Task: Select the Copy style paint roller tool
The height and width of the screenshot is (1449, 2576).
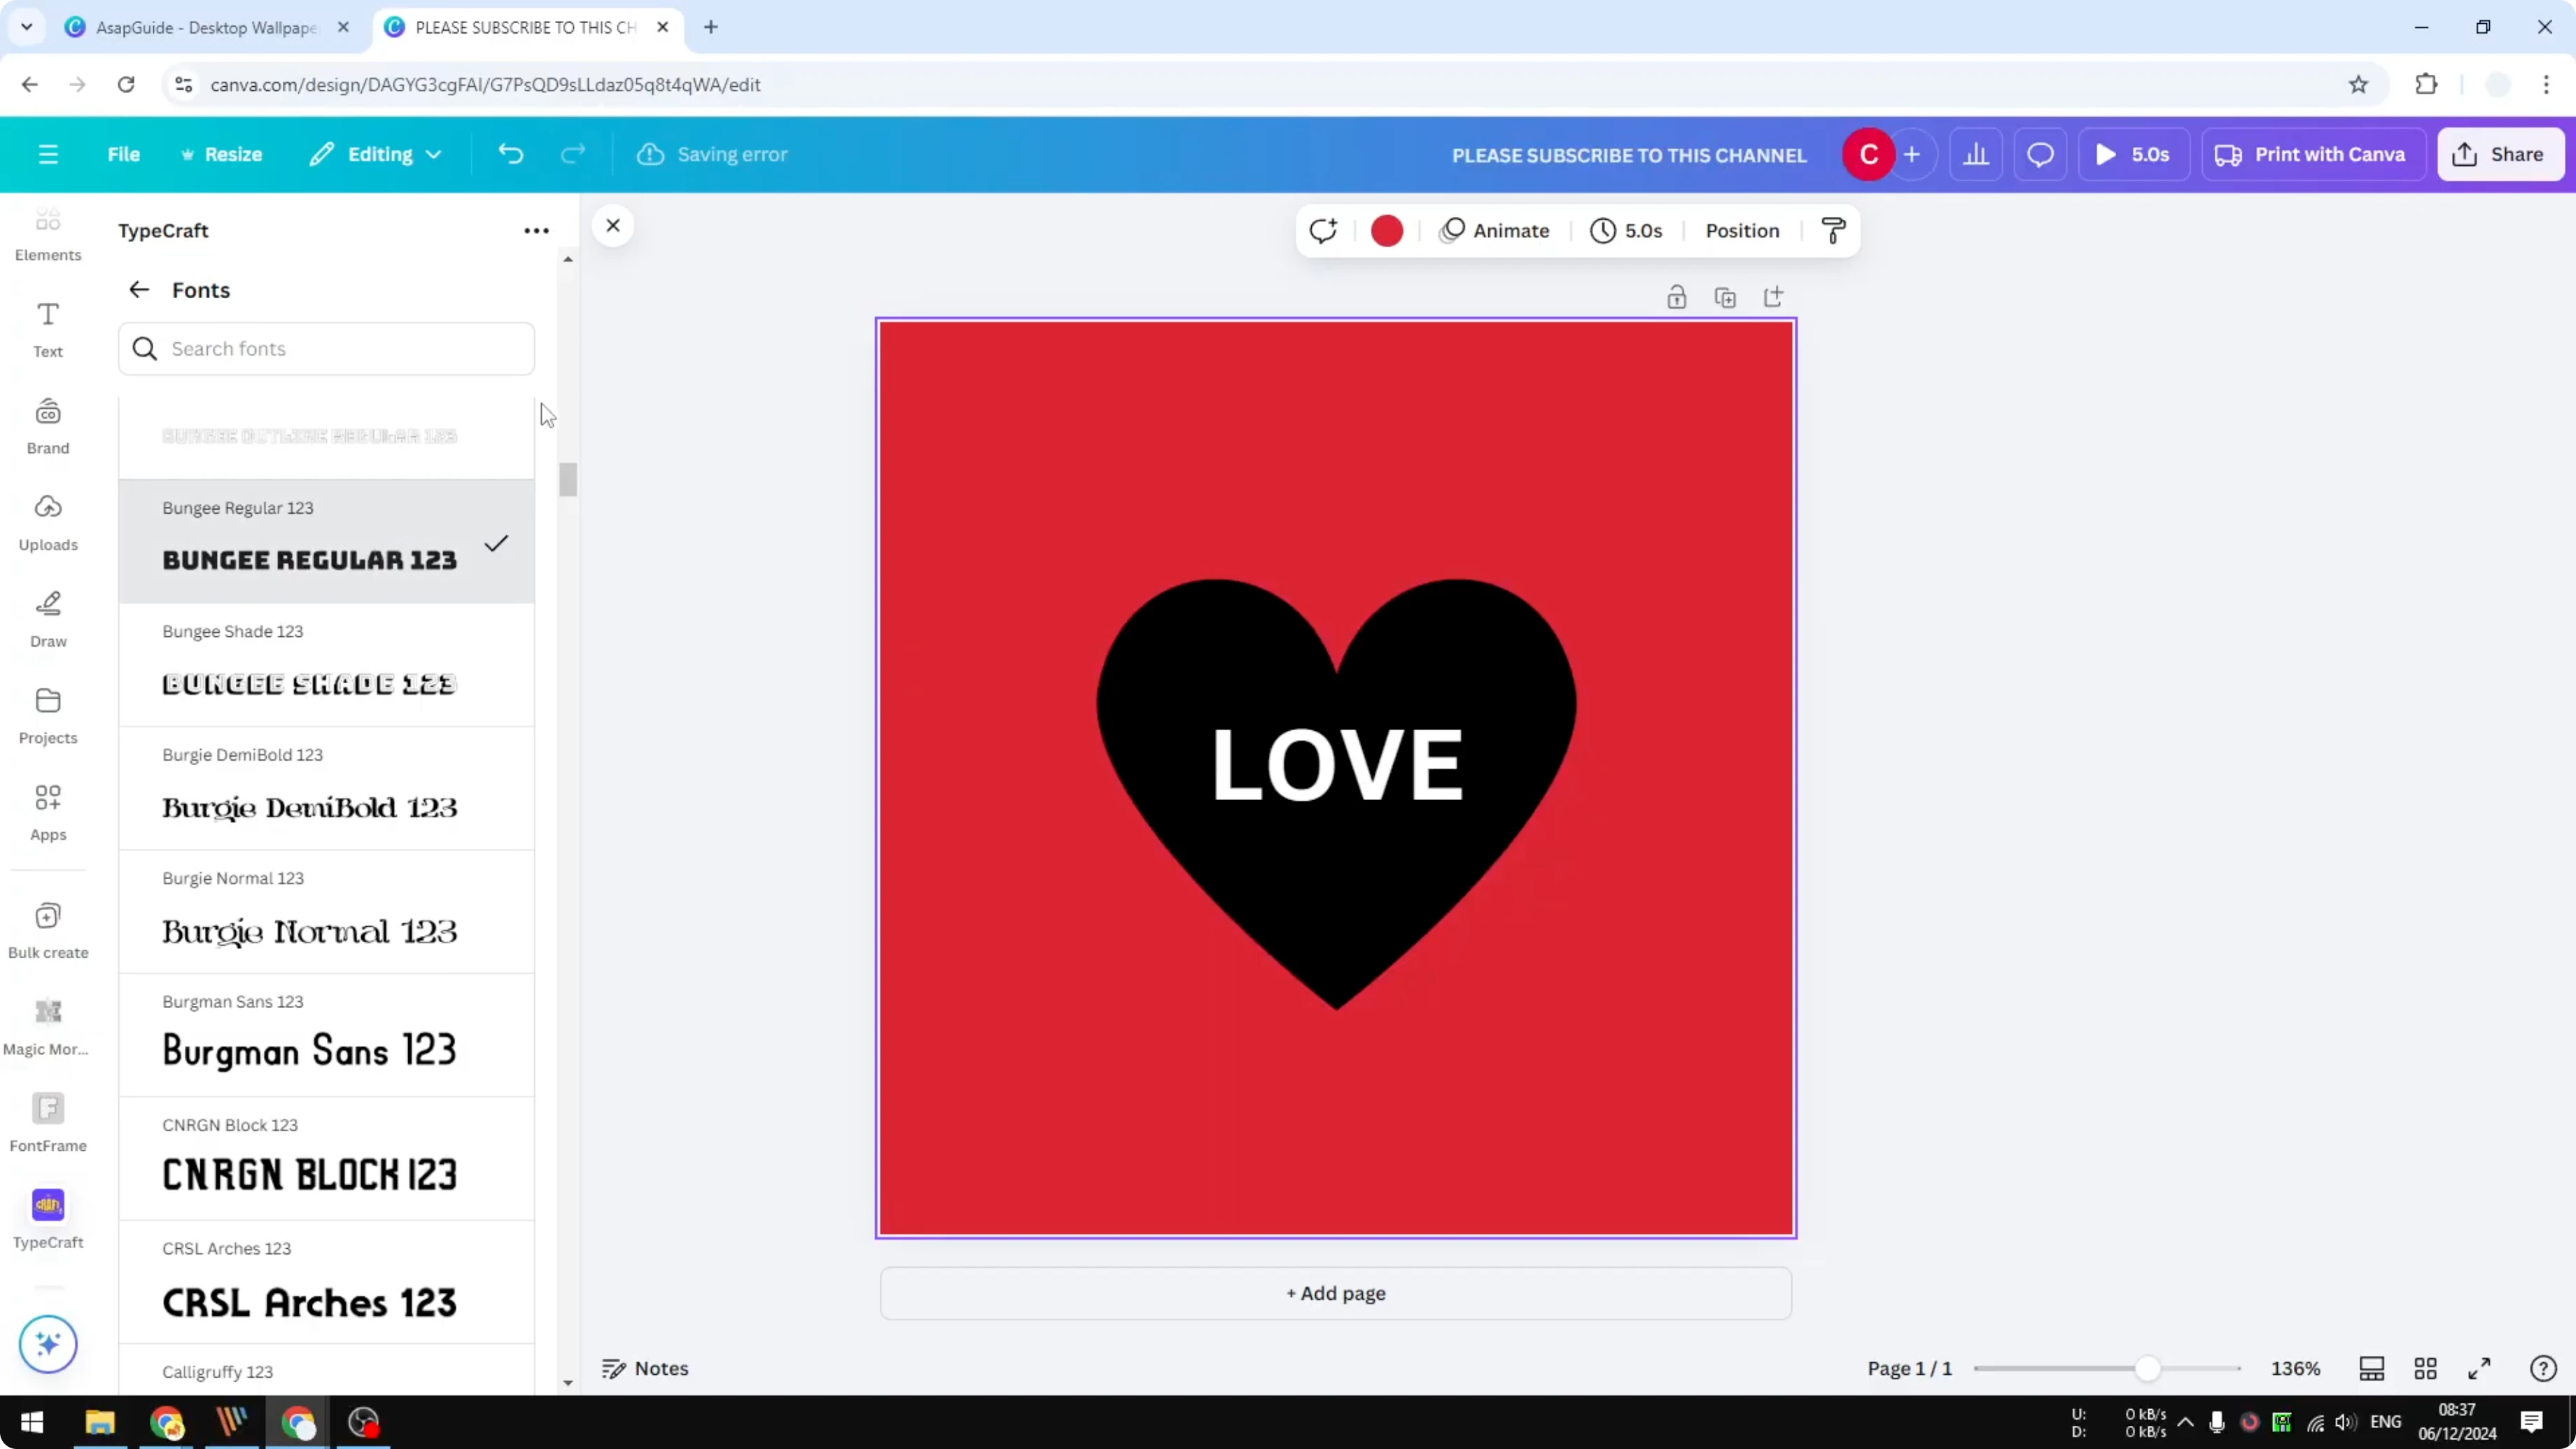Action: 1833,230
